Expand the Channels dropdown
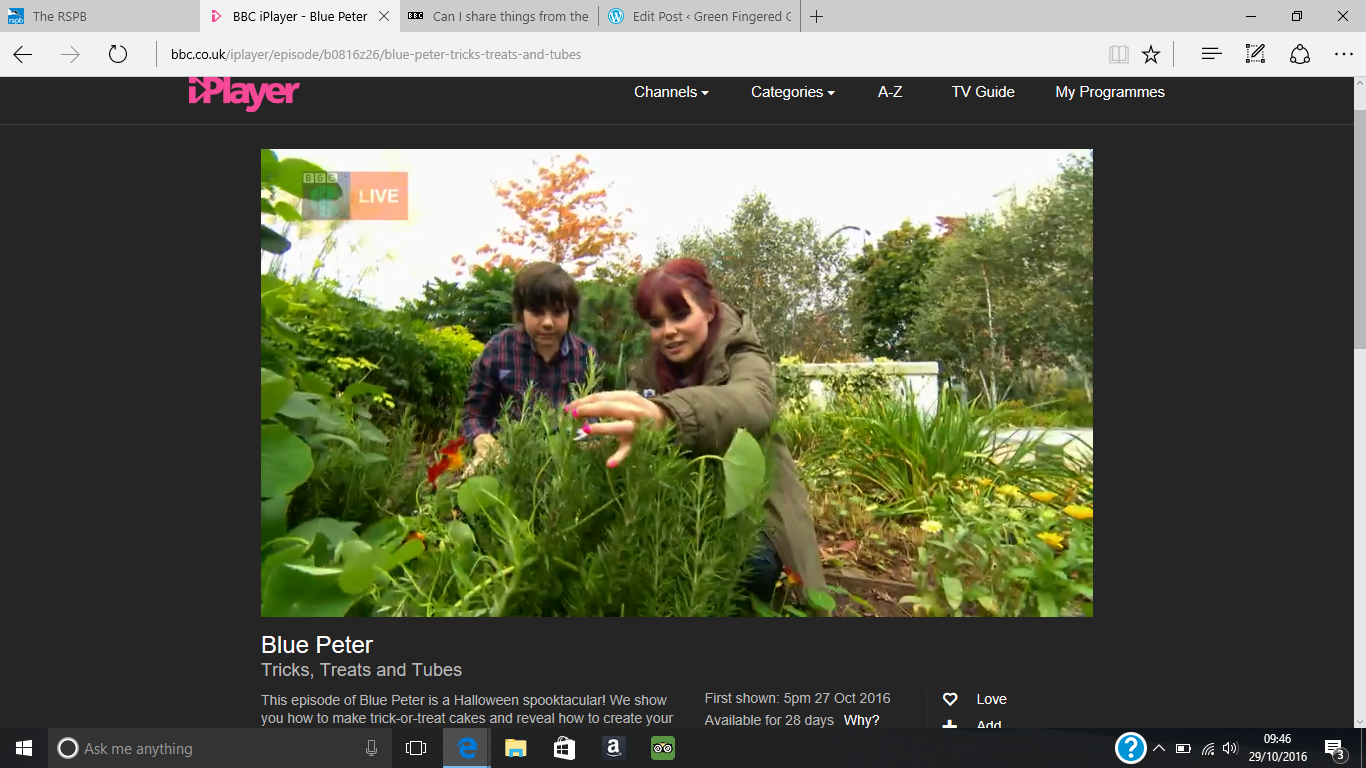This screenshot has height=768, width=1366. (671, 92)
